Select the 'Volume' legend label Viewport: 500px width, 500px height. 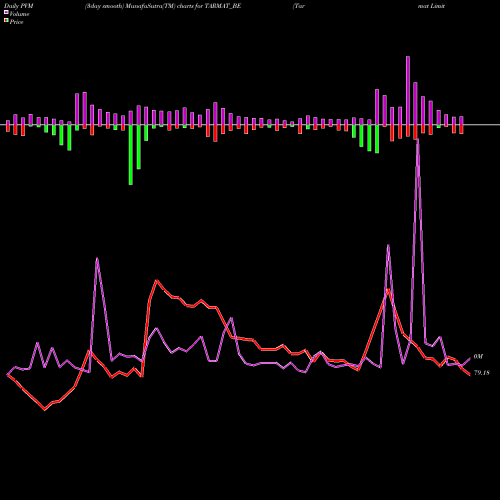point(19,14)
